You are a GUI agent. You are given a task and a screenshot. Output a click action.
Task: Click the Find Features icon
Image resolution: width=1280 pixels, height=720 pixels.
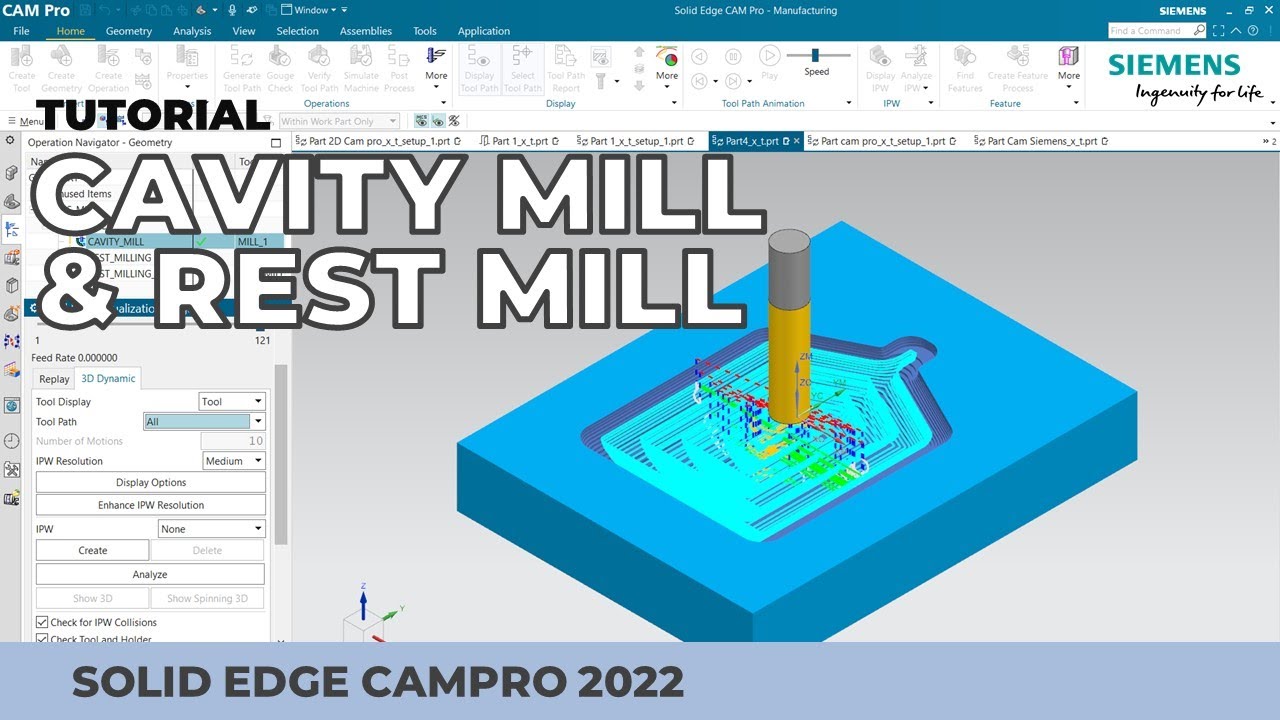[965, 57]
